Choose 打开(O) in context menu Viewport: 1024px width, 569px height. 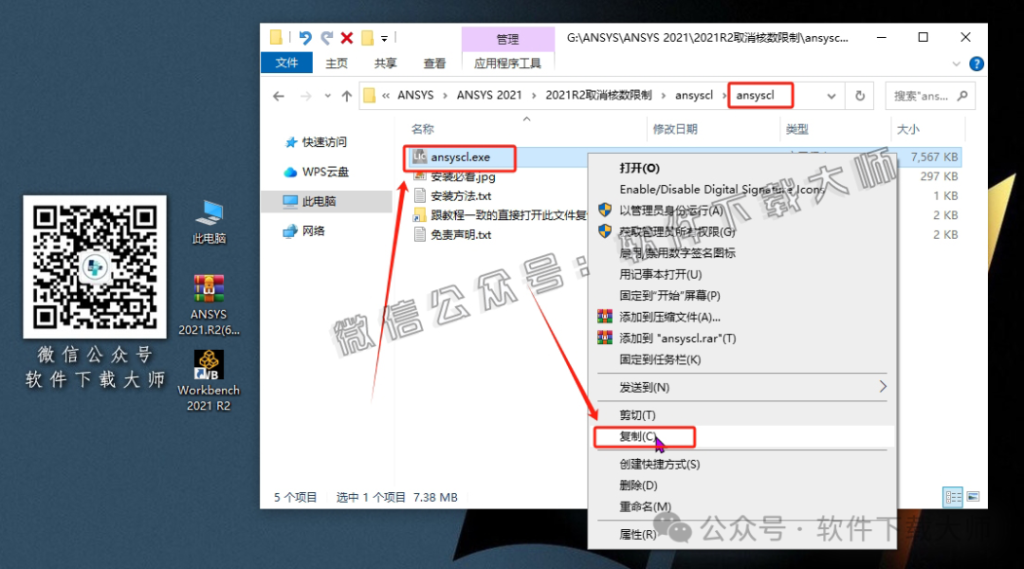point(639,168)
